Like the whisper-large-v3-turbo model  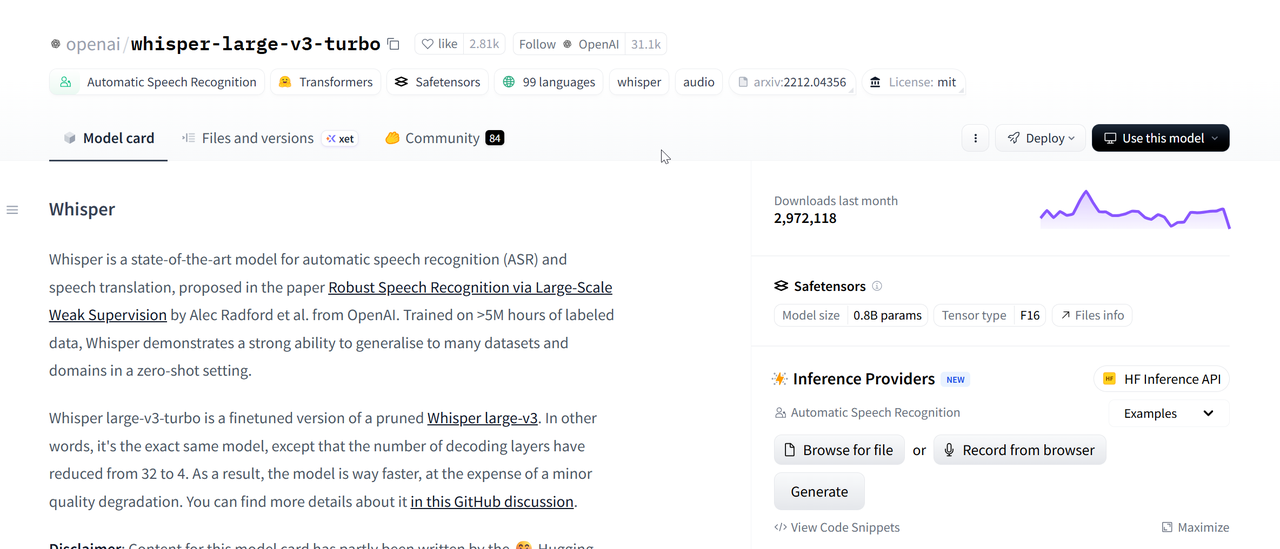(439, 44)
